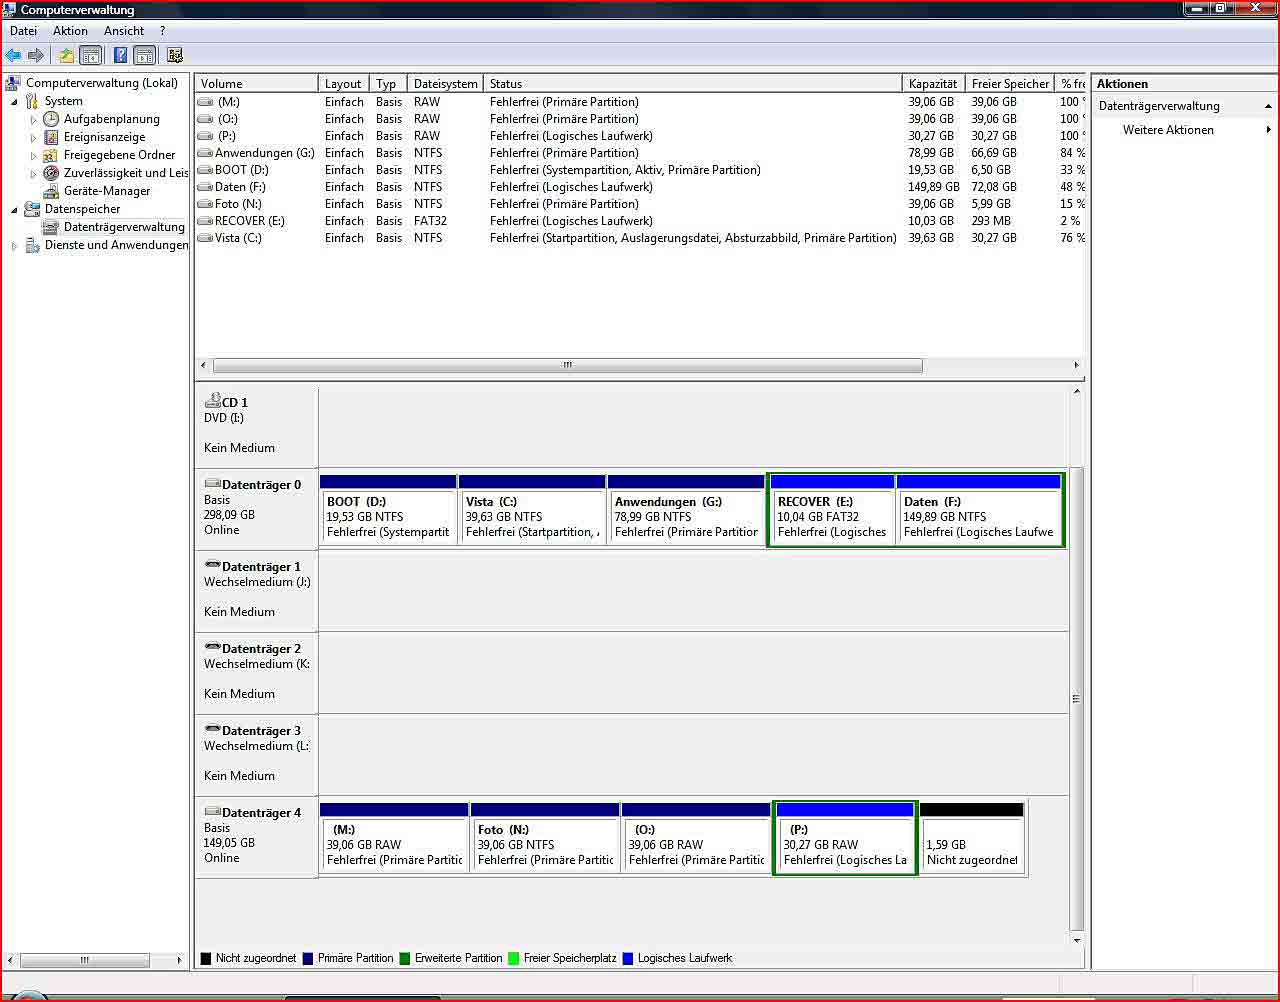Open Help via the blue question-mark icon
Screen dimensions: 1280x1002
coord(120,56)
